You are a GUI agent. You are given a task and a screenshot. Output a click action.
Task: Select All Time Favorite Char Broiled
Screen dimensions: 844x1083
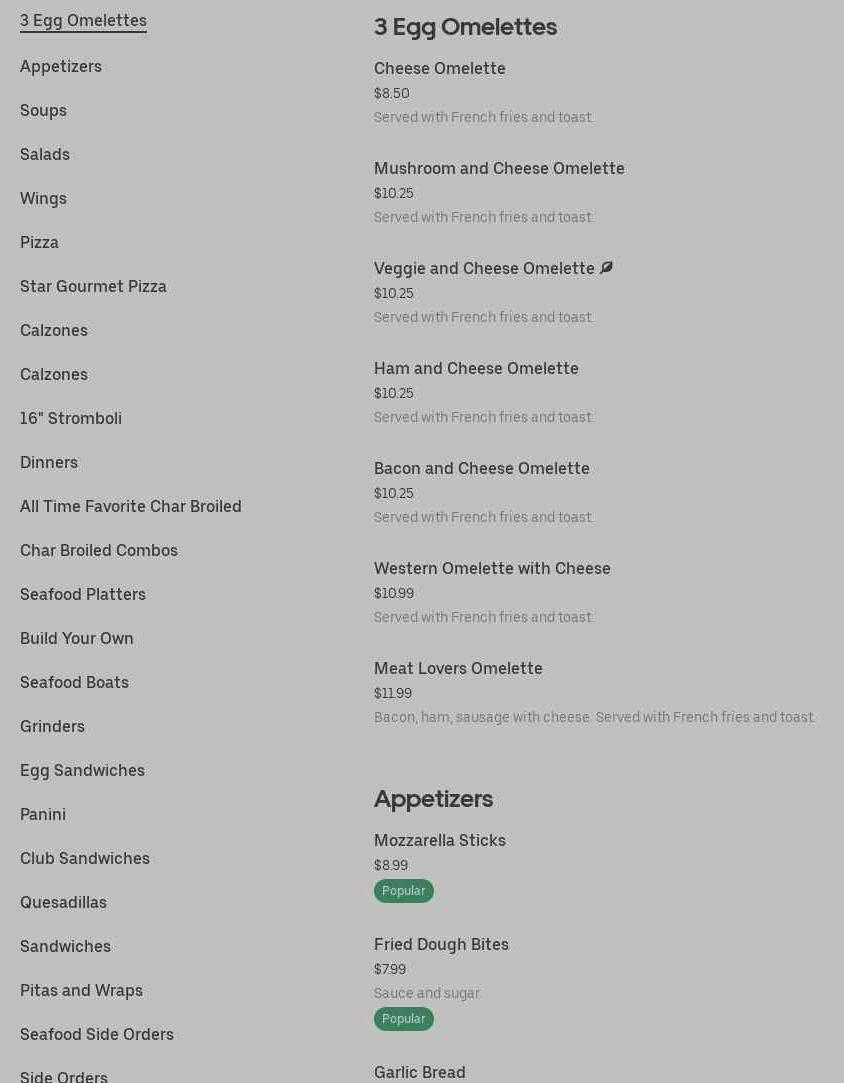pyautogui.click(x=131, y=506)
